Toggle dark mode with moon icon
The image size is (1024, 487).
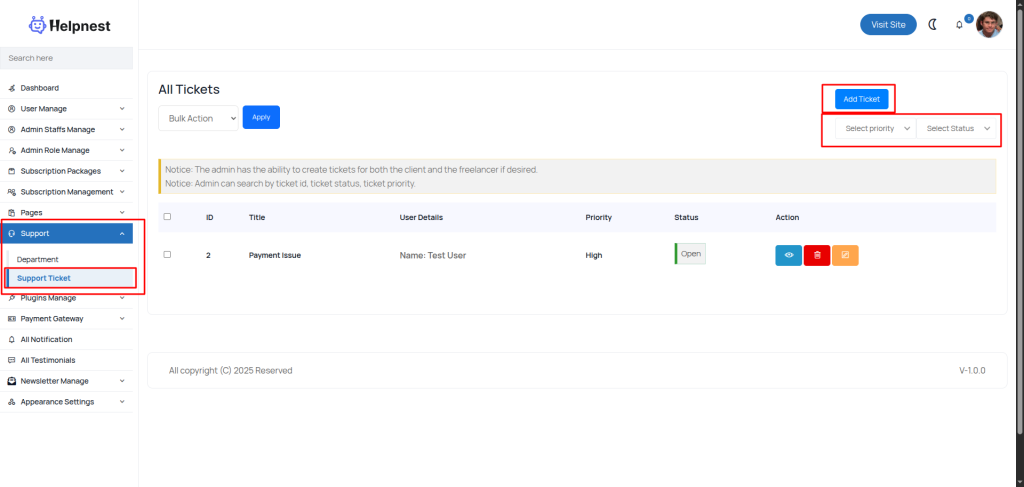click(x=933, y=24)
